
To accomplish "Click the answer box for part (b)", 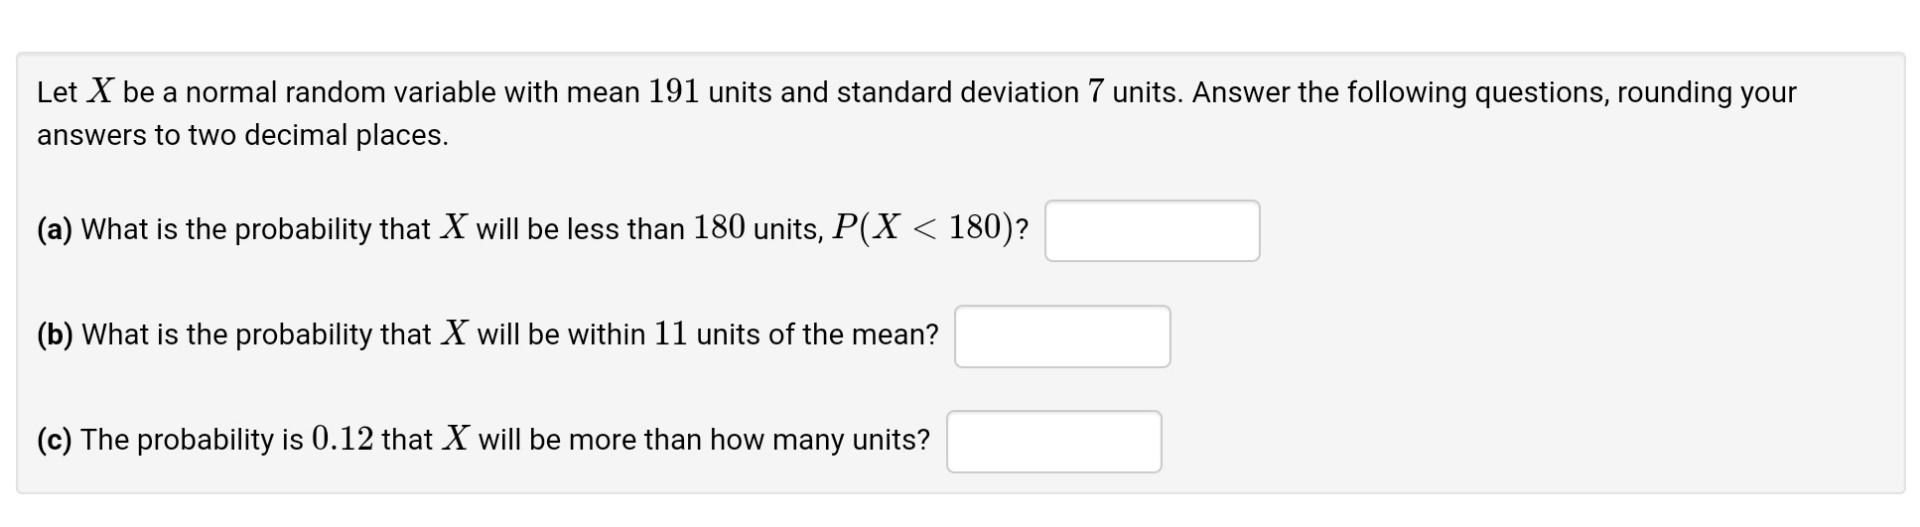I will [x=1062, y=336].
